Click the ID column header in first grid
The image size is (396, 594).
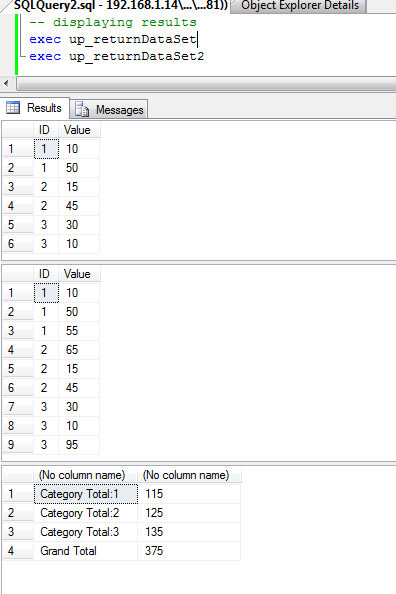(46, 130)
